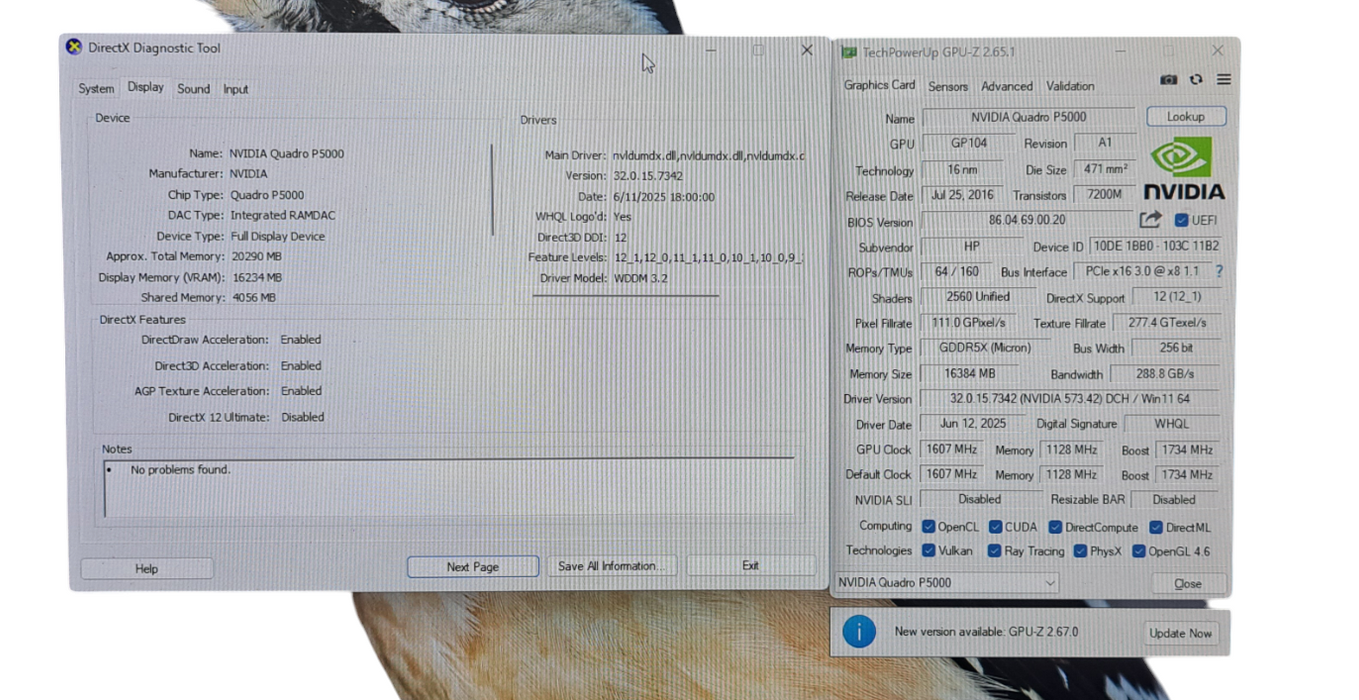This screenshot has height=700, width=1359.
Task: Minimize the TechPowerUp GPU-Z window
Action: pos(1119,50)
